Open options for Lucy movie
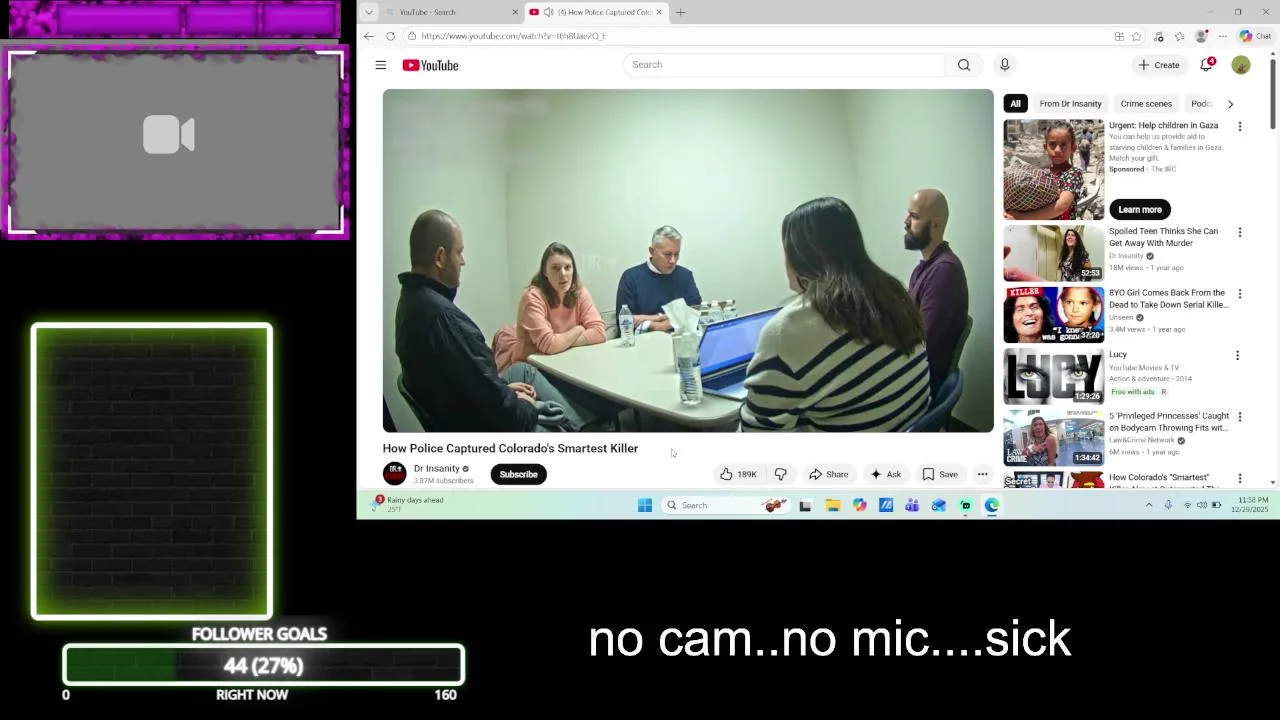The height and width of the screenshot is (720, 1280). pyautogui.click(x=1237, y=356)
